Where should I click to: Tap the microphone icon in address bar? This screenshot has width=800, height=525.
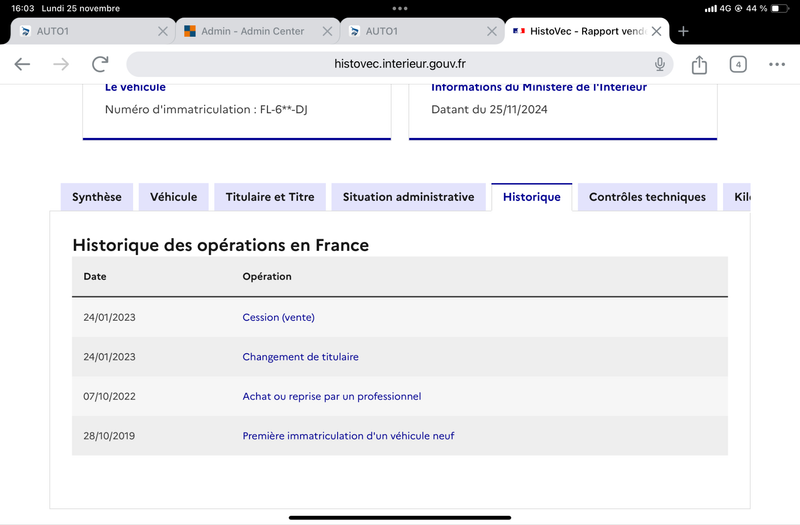coord(660,64)
